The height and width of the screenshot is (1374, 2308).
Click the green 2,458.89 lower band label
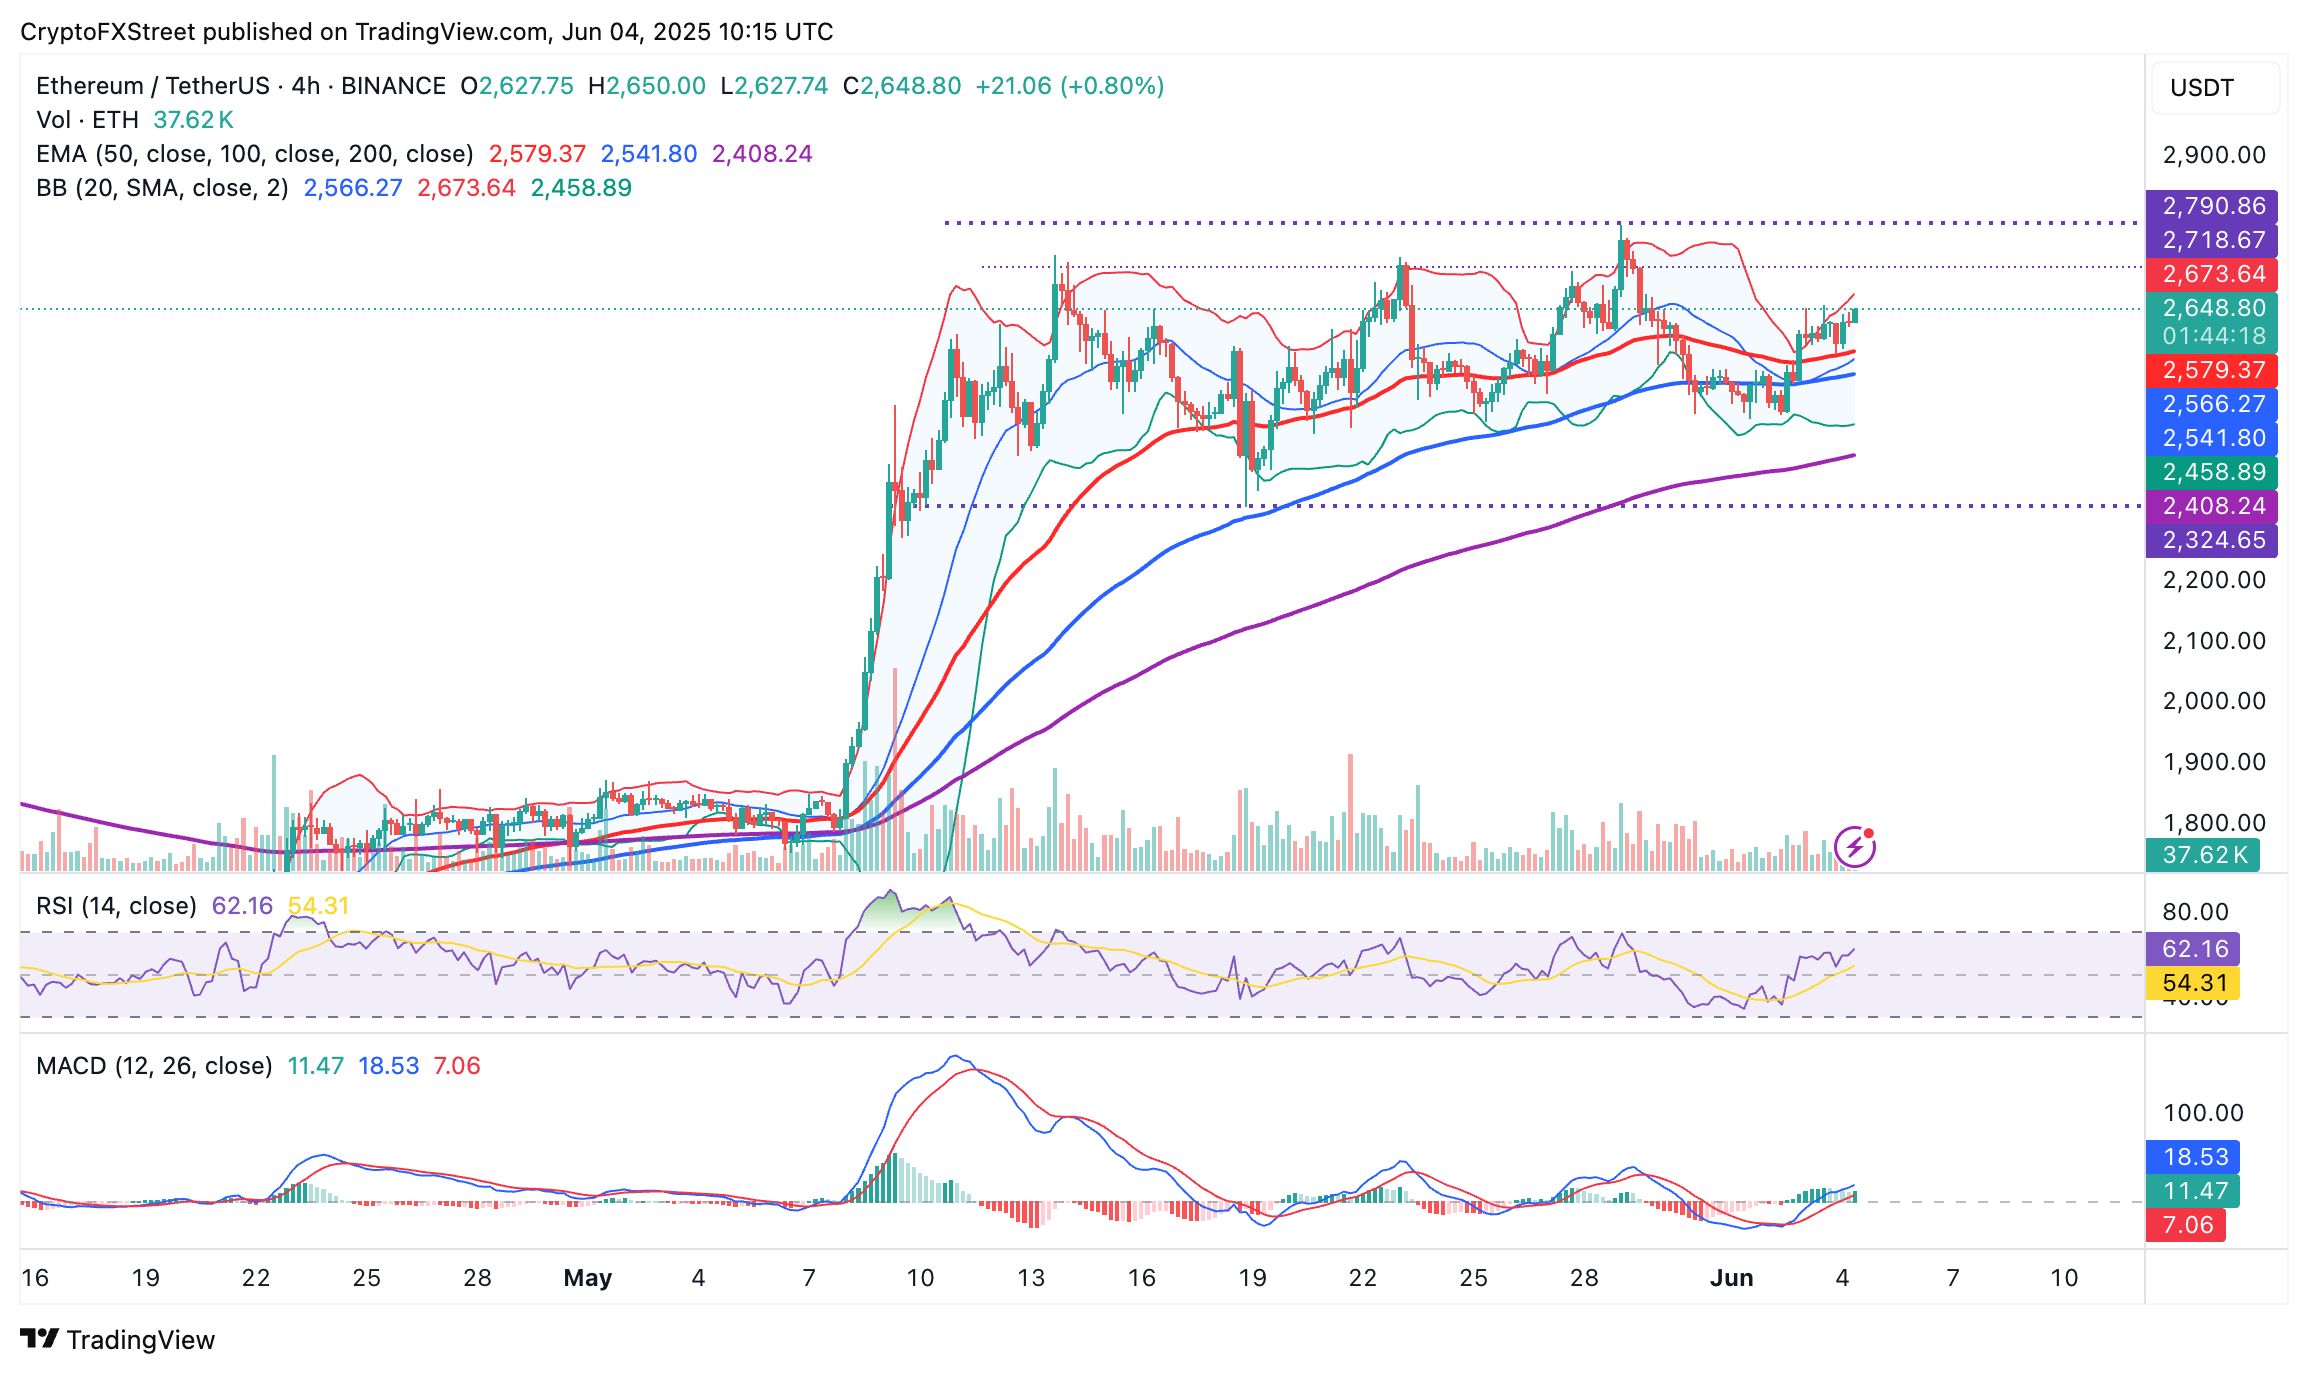pyautogui.click(x=2212, y=472)
